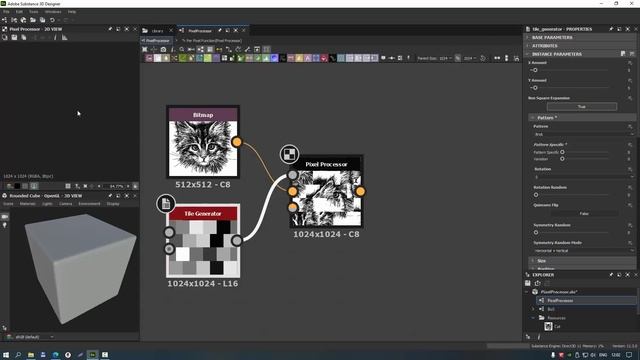Collapse the Resources folder in Explorer

[533, 318]
